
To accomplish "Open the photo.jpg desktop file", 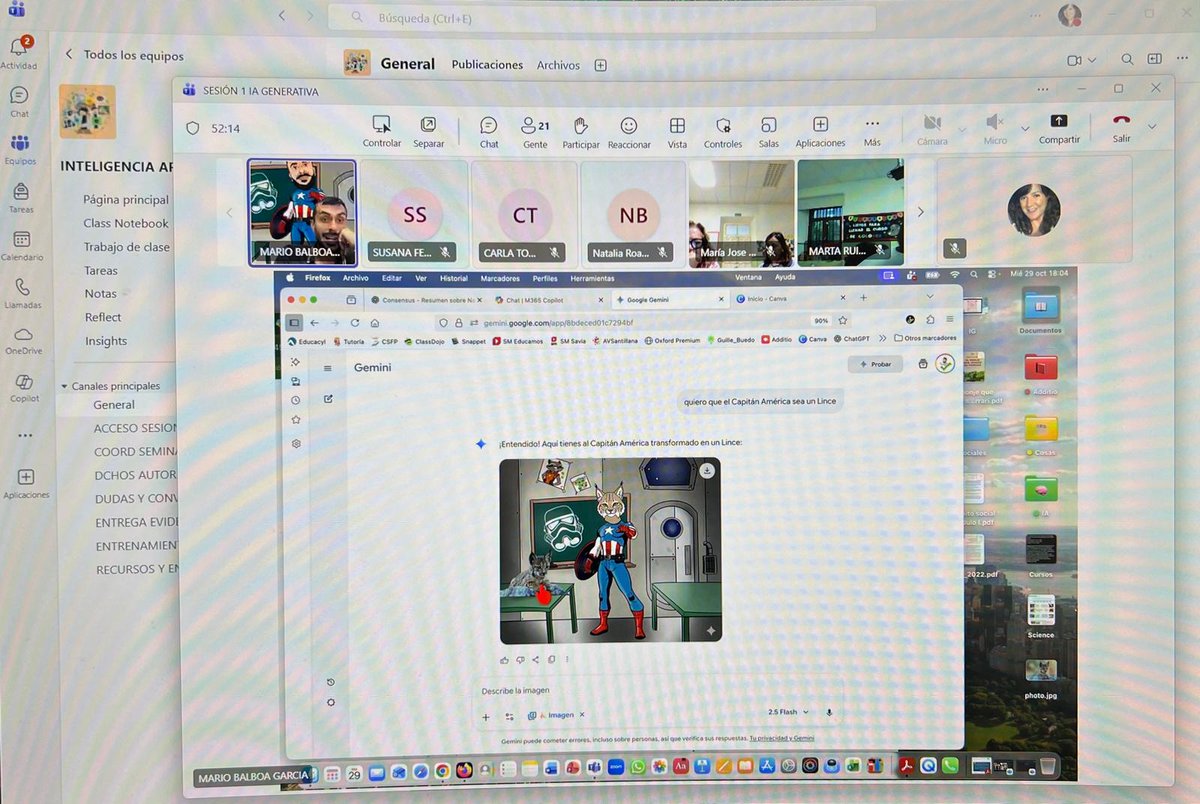I will pyautogui.click(x=1041, y=677).
